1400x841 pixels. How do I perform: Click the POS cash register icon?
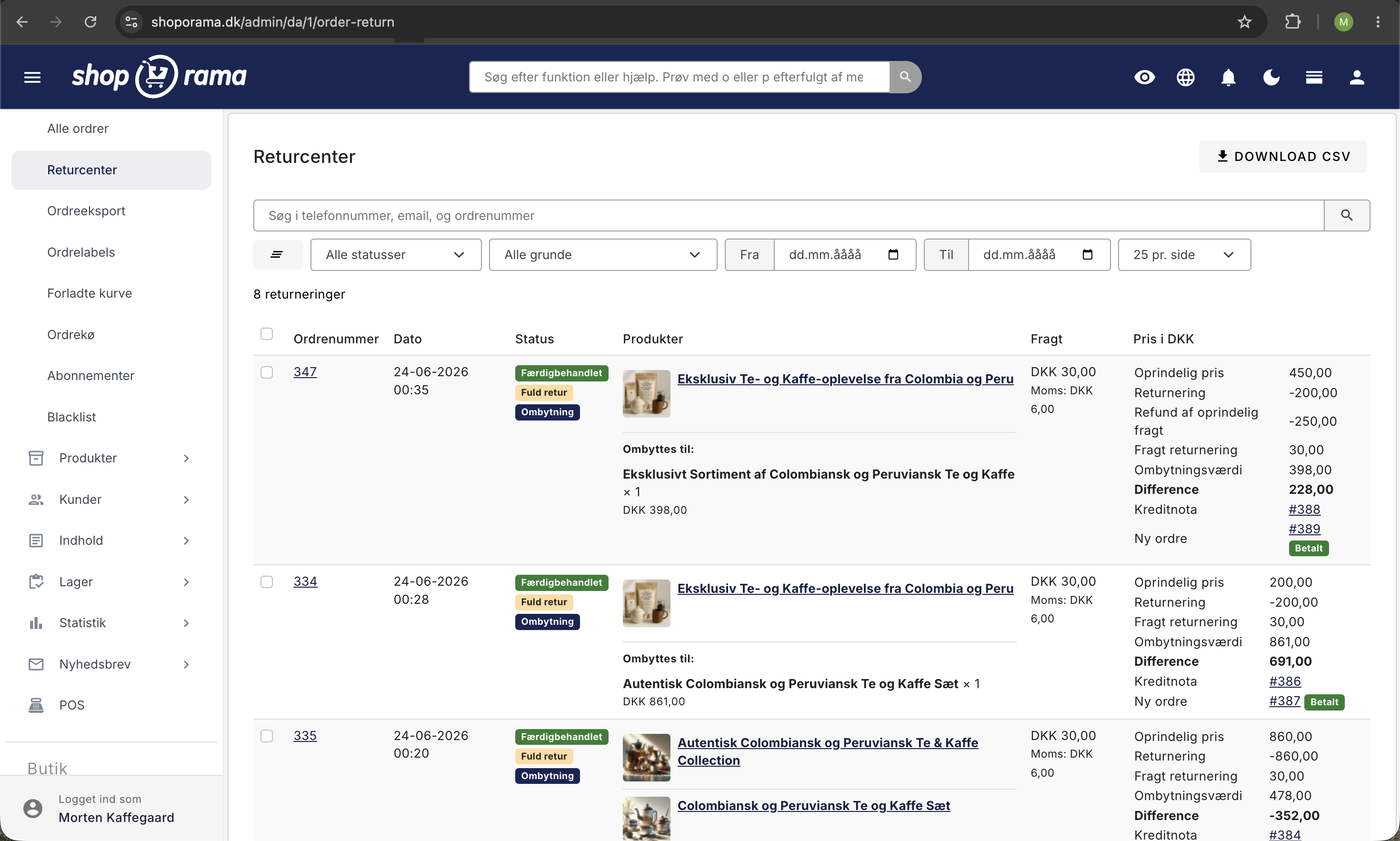click(36, 705)
